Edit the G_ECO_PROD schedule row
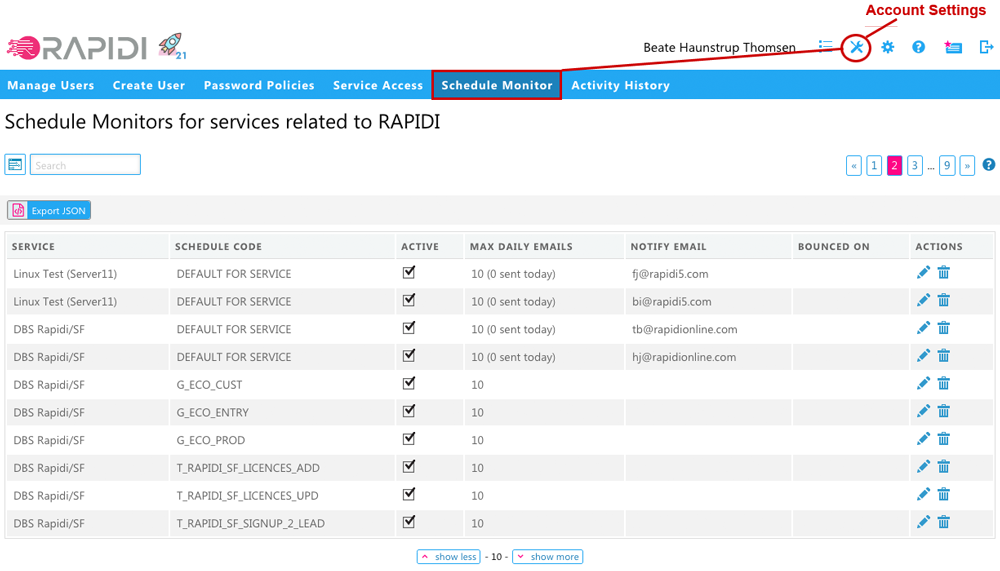Viewport: 1000px width, 571px height. (923, 440)
